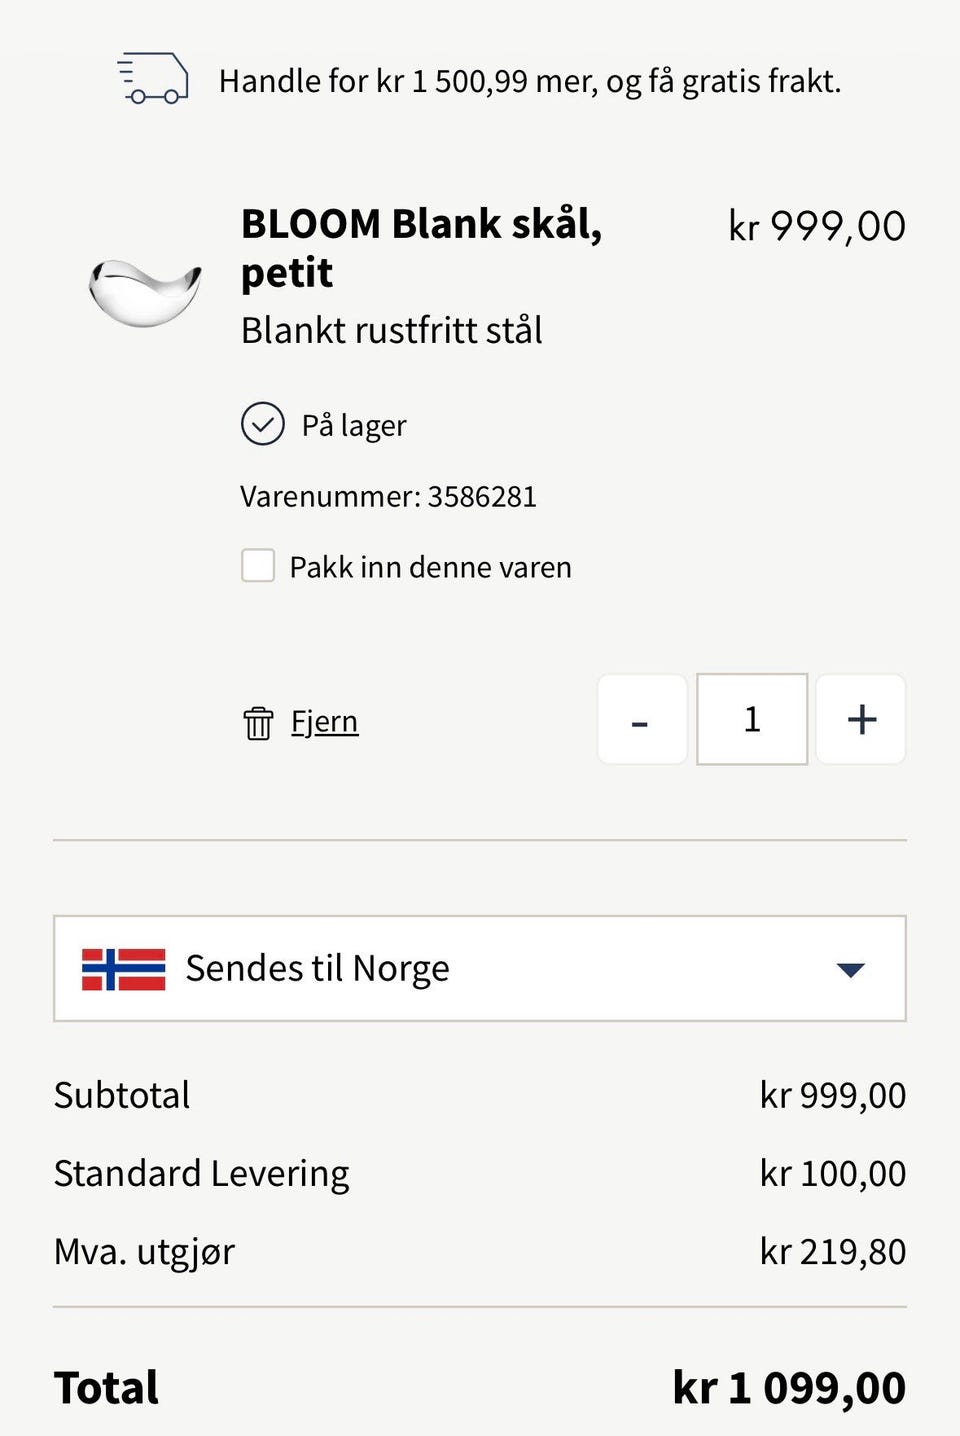
Task: Click the Varenummer 3586281 text
Action: [389, 496]
